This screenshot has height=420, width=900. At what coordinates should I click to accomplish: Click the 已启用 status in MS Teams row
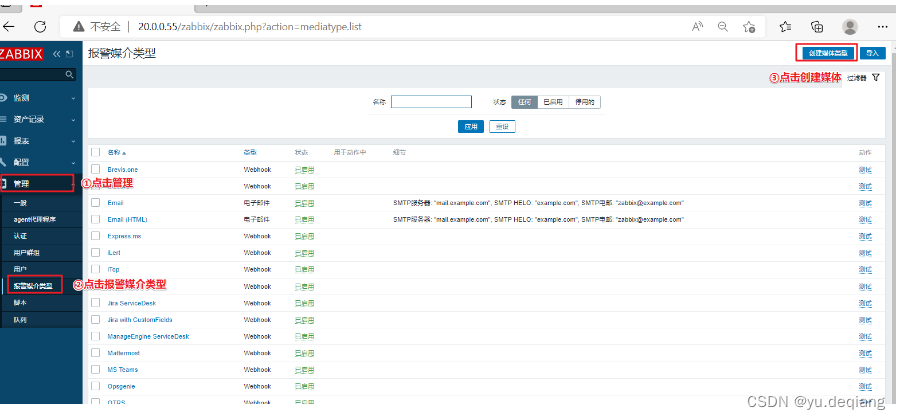304,370
